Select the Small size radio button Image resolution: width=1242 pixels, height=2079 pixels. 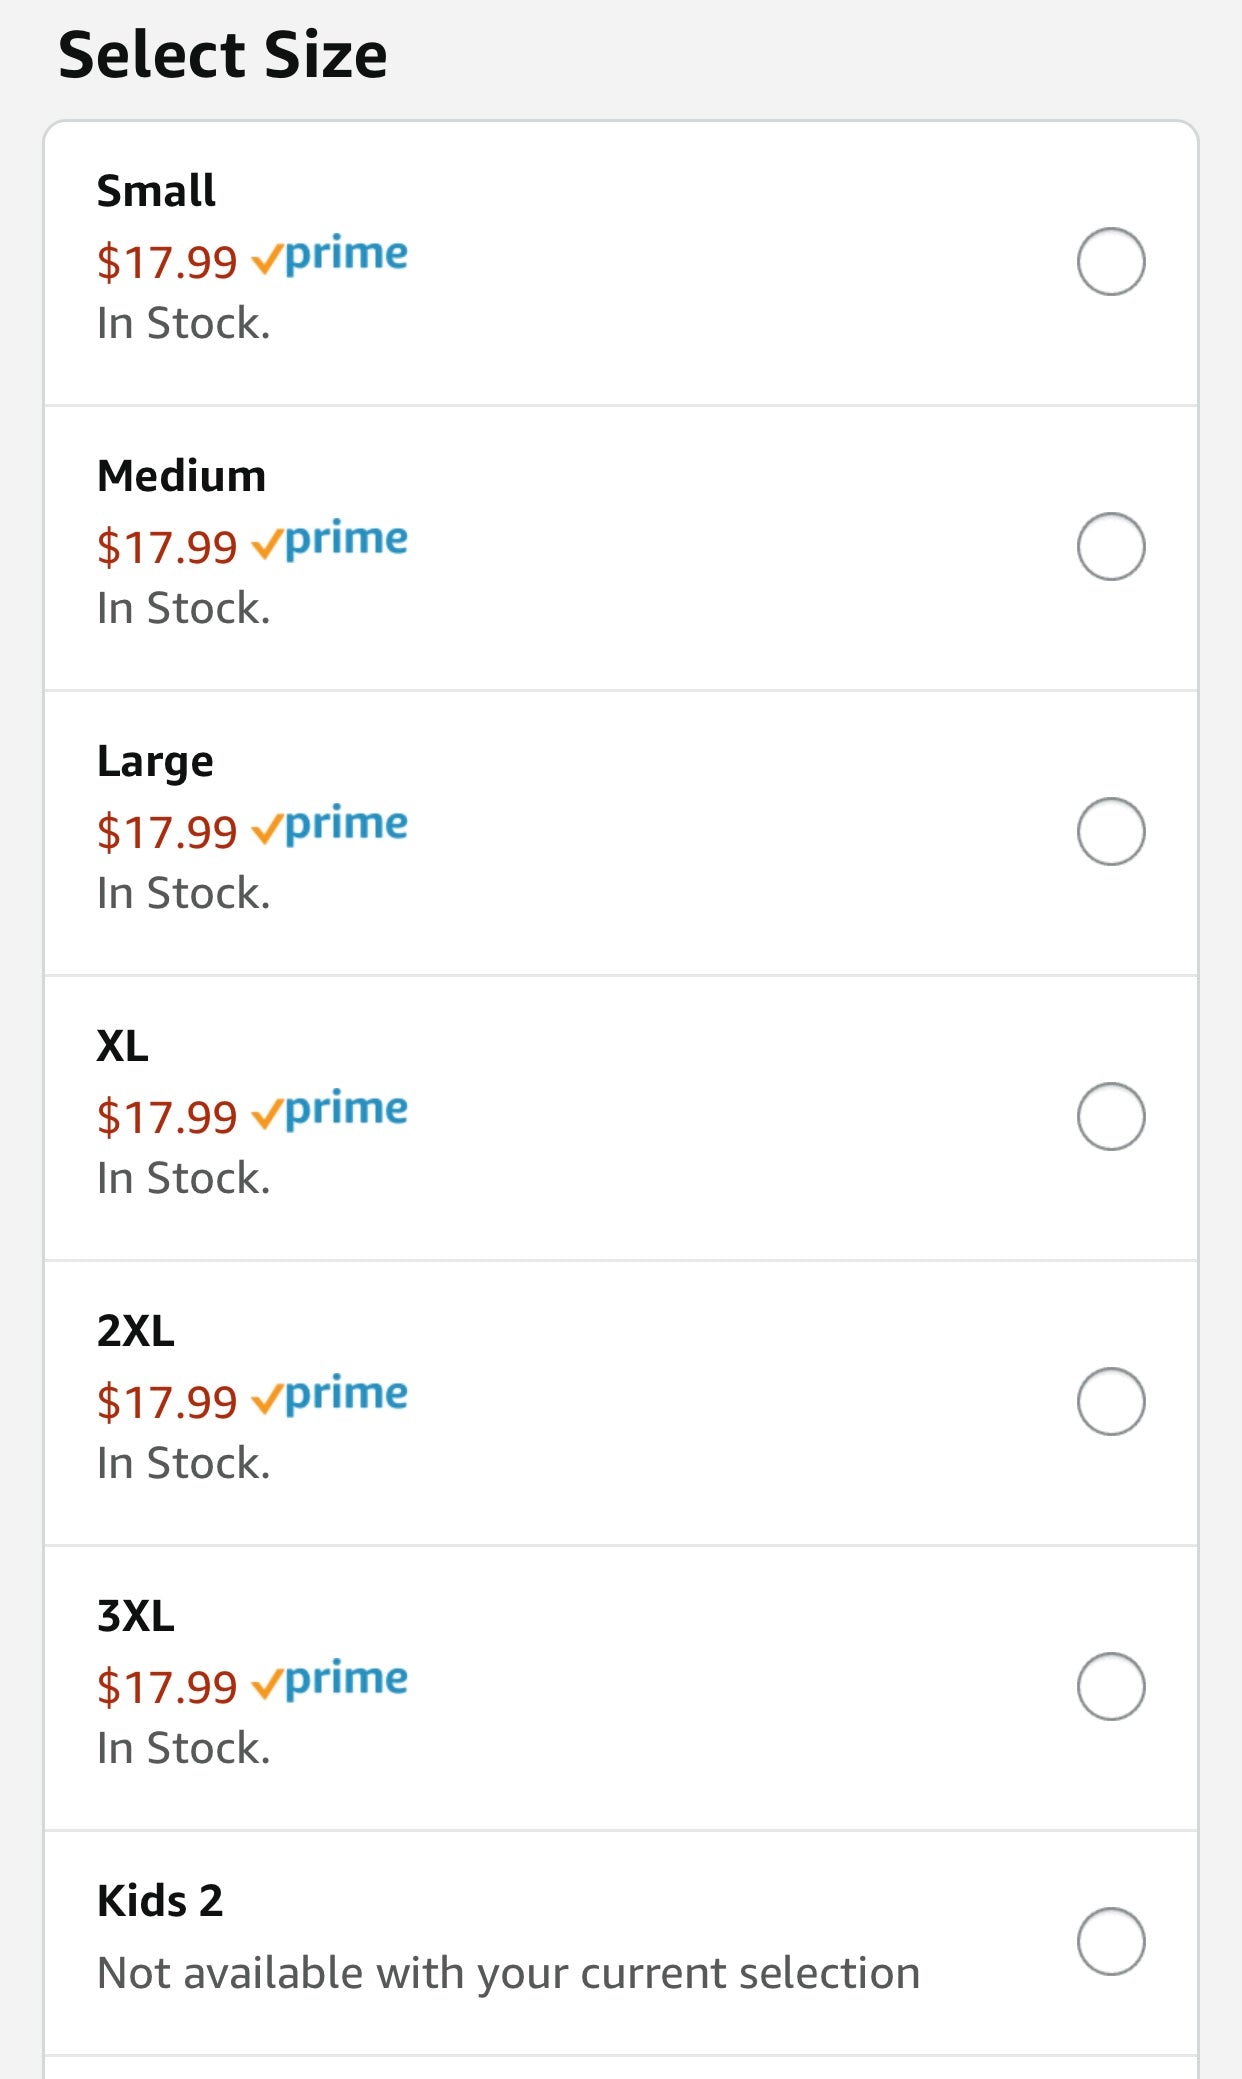tap(1111, 262)
